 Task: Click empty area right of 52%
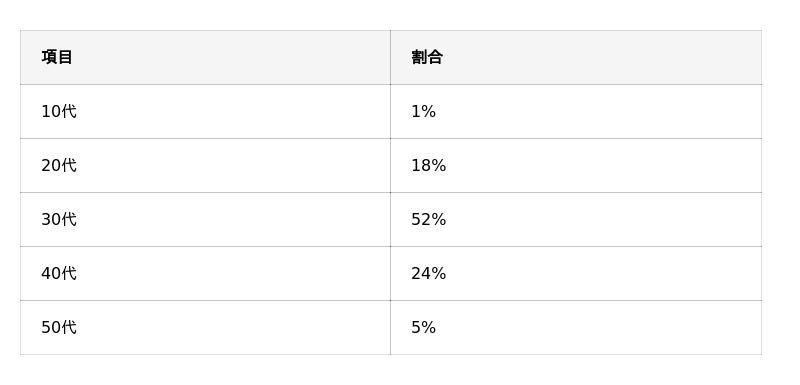coord(602,219)
